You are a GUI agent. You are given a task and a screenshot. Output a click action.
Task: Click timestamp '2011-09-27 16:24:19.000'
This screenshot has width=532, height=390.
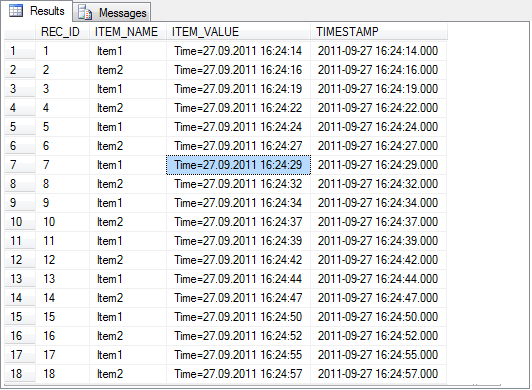tap(379, 89)
